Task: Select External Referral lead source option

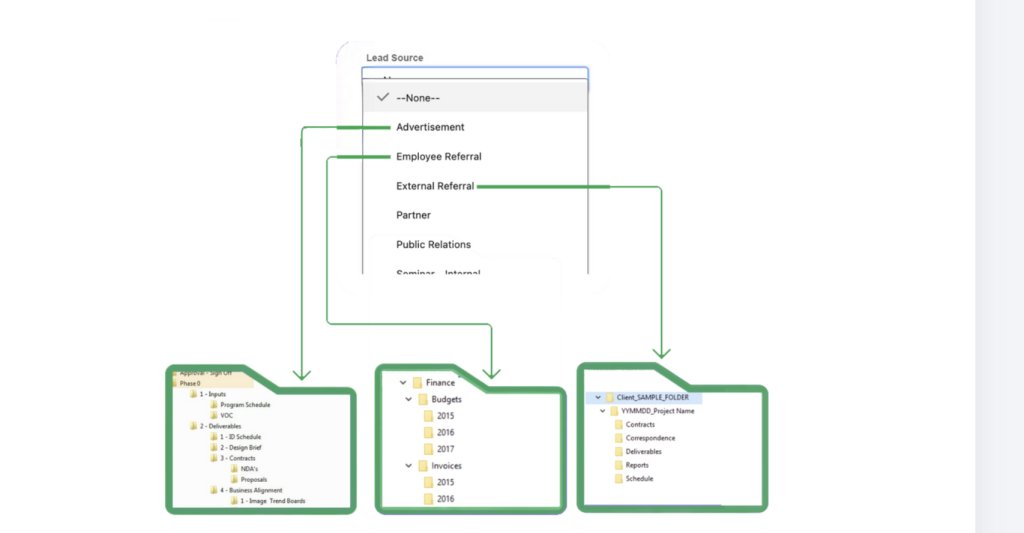Action: pos(435,186)
